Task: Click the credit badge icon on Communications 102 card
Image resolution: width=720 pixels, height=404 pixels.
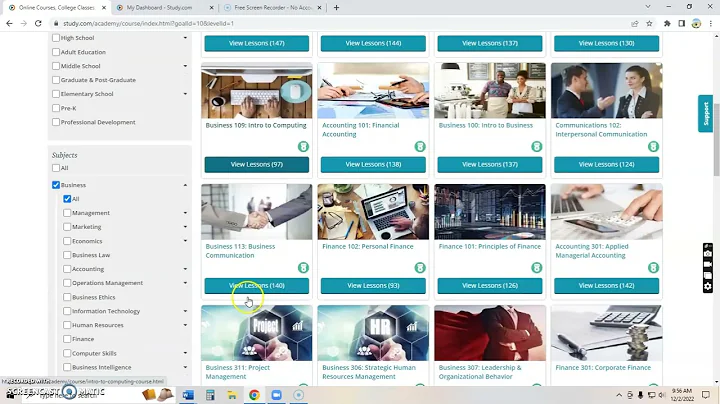Action: point(653,146)
